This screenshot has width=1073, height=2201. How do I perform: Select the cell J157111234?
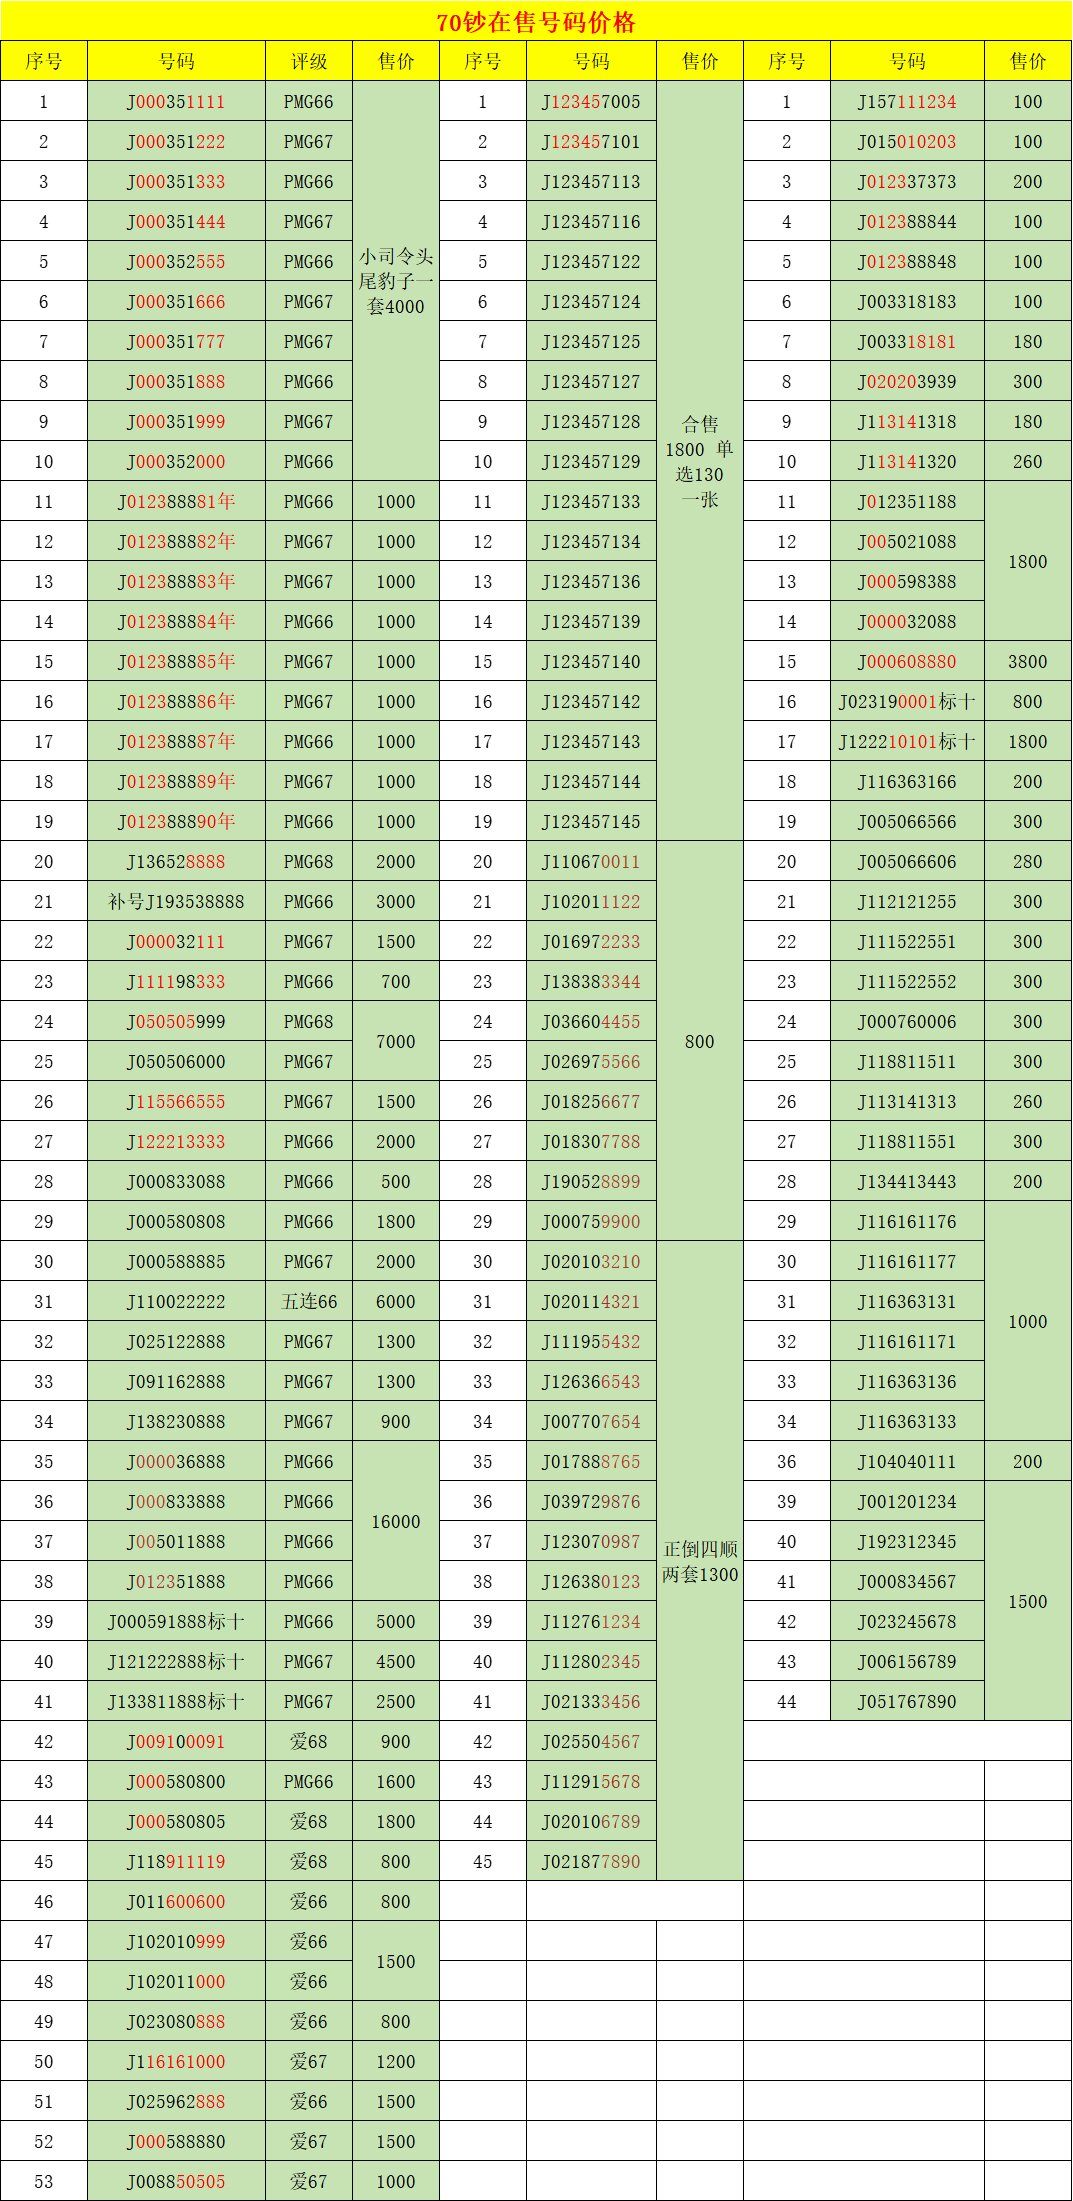pyautogui.click(x=907, y=102)
